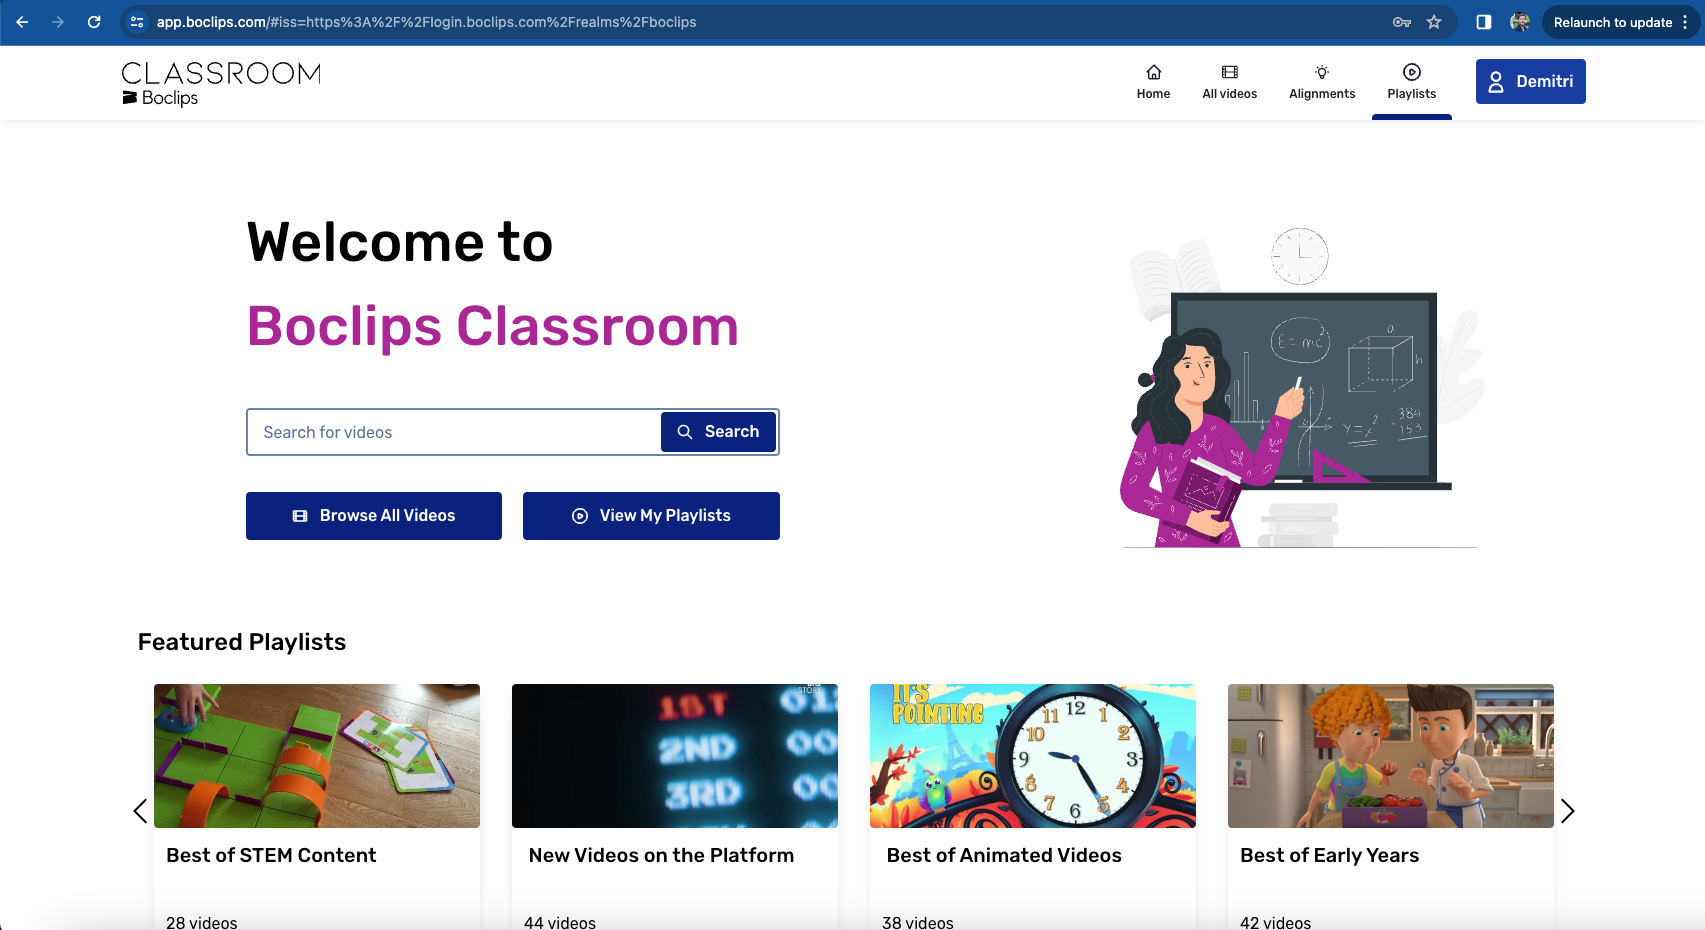This screenshot has height=930, width=1705.
Task: Click the browser forward arrow
Action: 58,22
